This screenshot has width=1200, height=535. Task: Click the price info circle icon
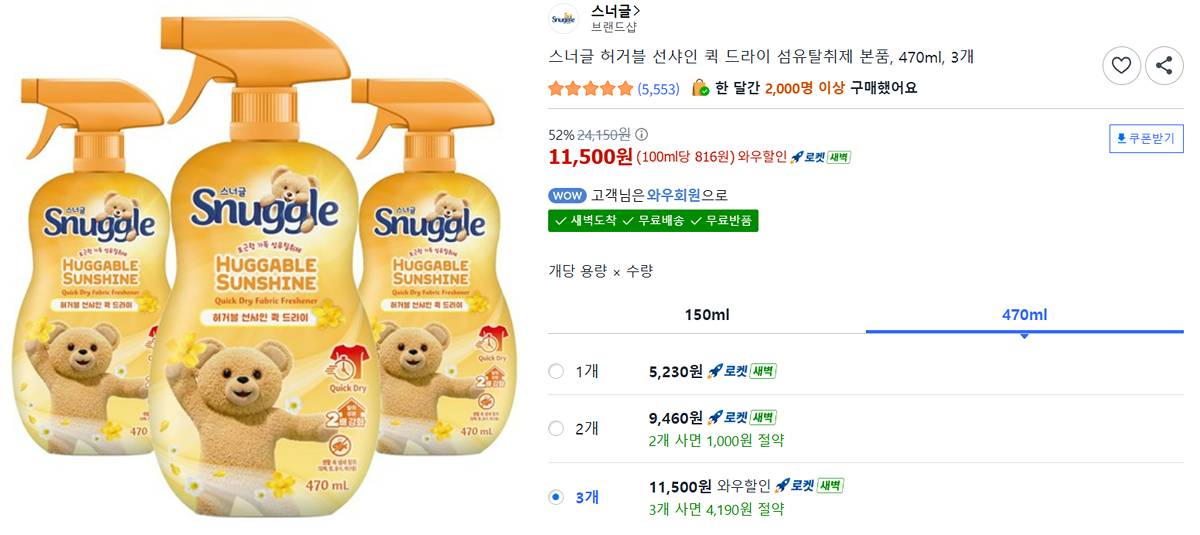point(642,134)
